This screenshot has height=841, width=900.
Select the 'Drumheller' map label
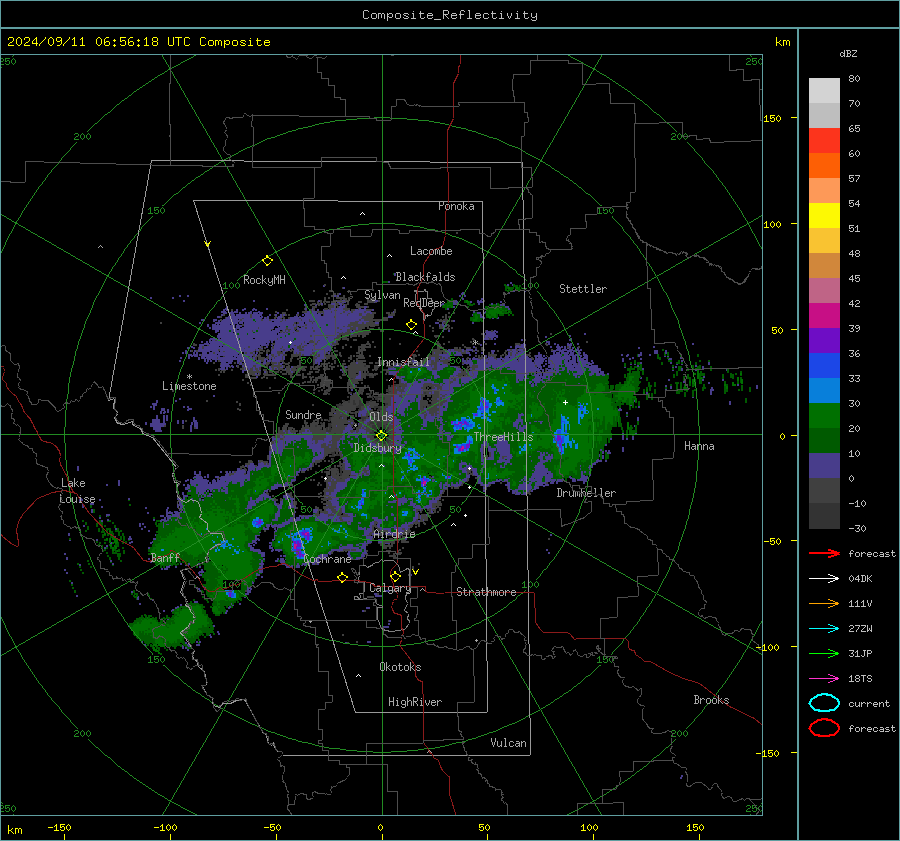[x=586, y=493]
